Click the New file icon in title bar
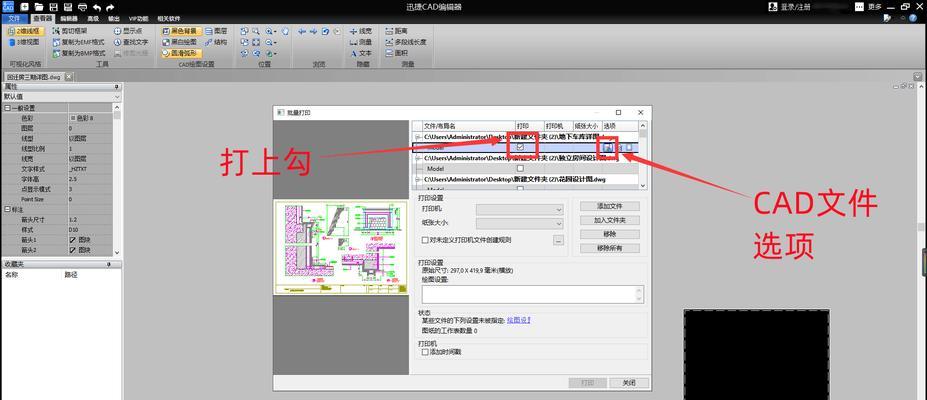 point(24,6)
